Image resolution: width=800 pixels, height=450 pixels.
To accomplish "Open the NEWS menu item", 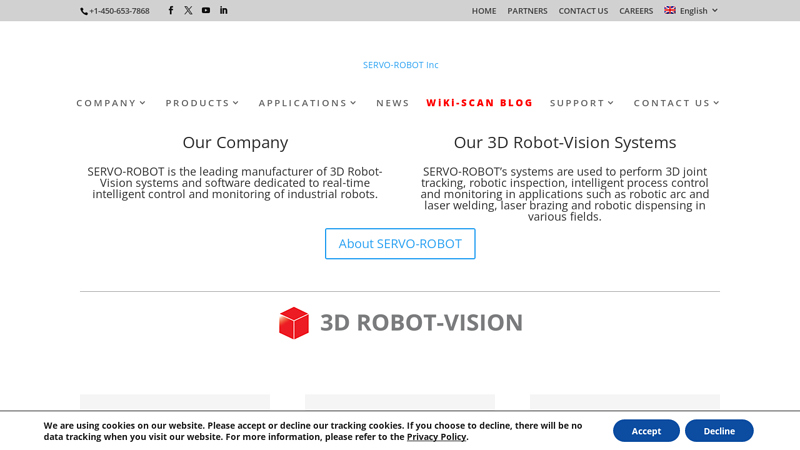I will tap(392, 103).
